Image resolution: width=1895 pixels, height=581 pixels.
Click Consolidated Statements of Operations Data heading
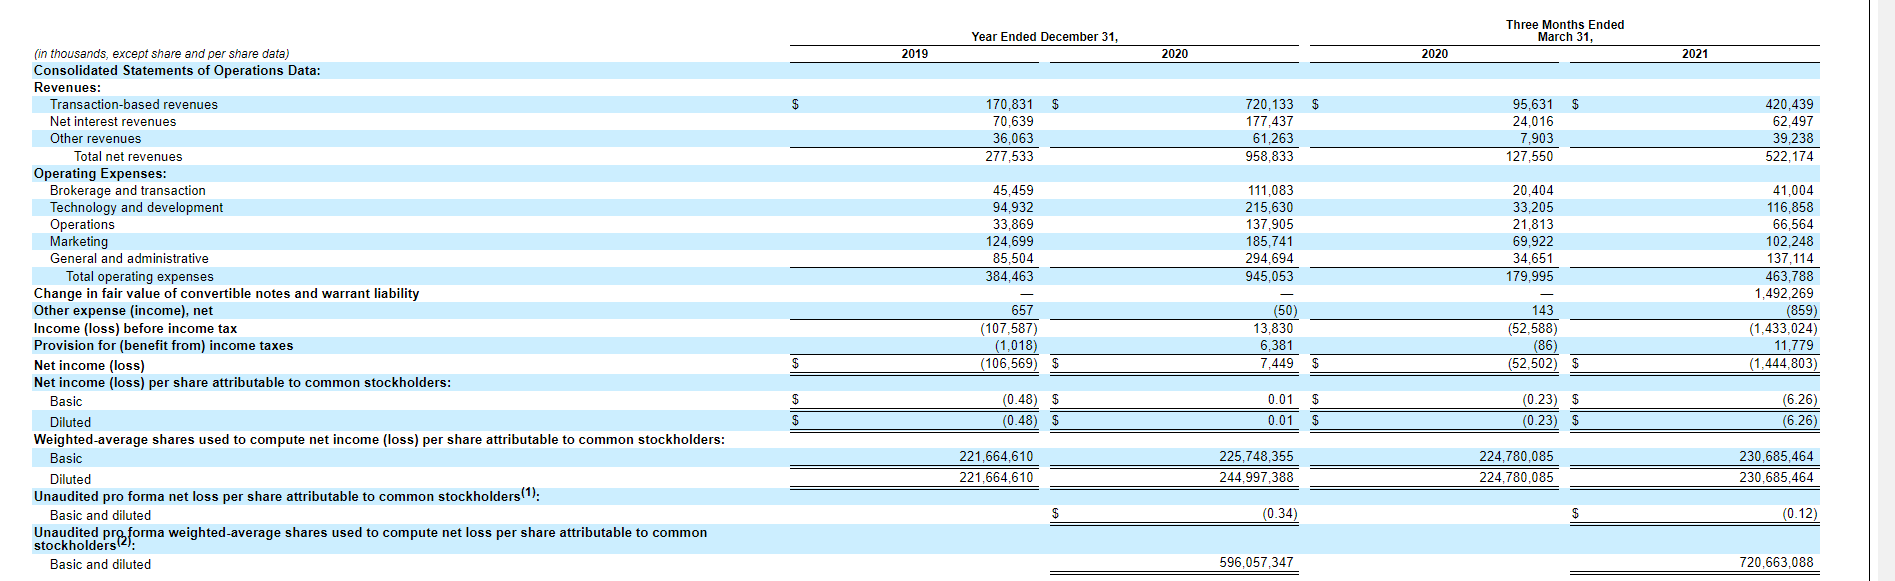(177, 71)
